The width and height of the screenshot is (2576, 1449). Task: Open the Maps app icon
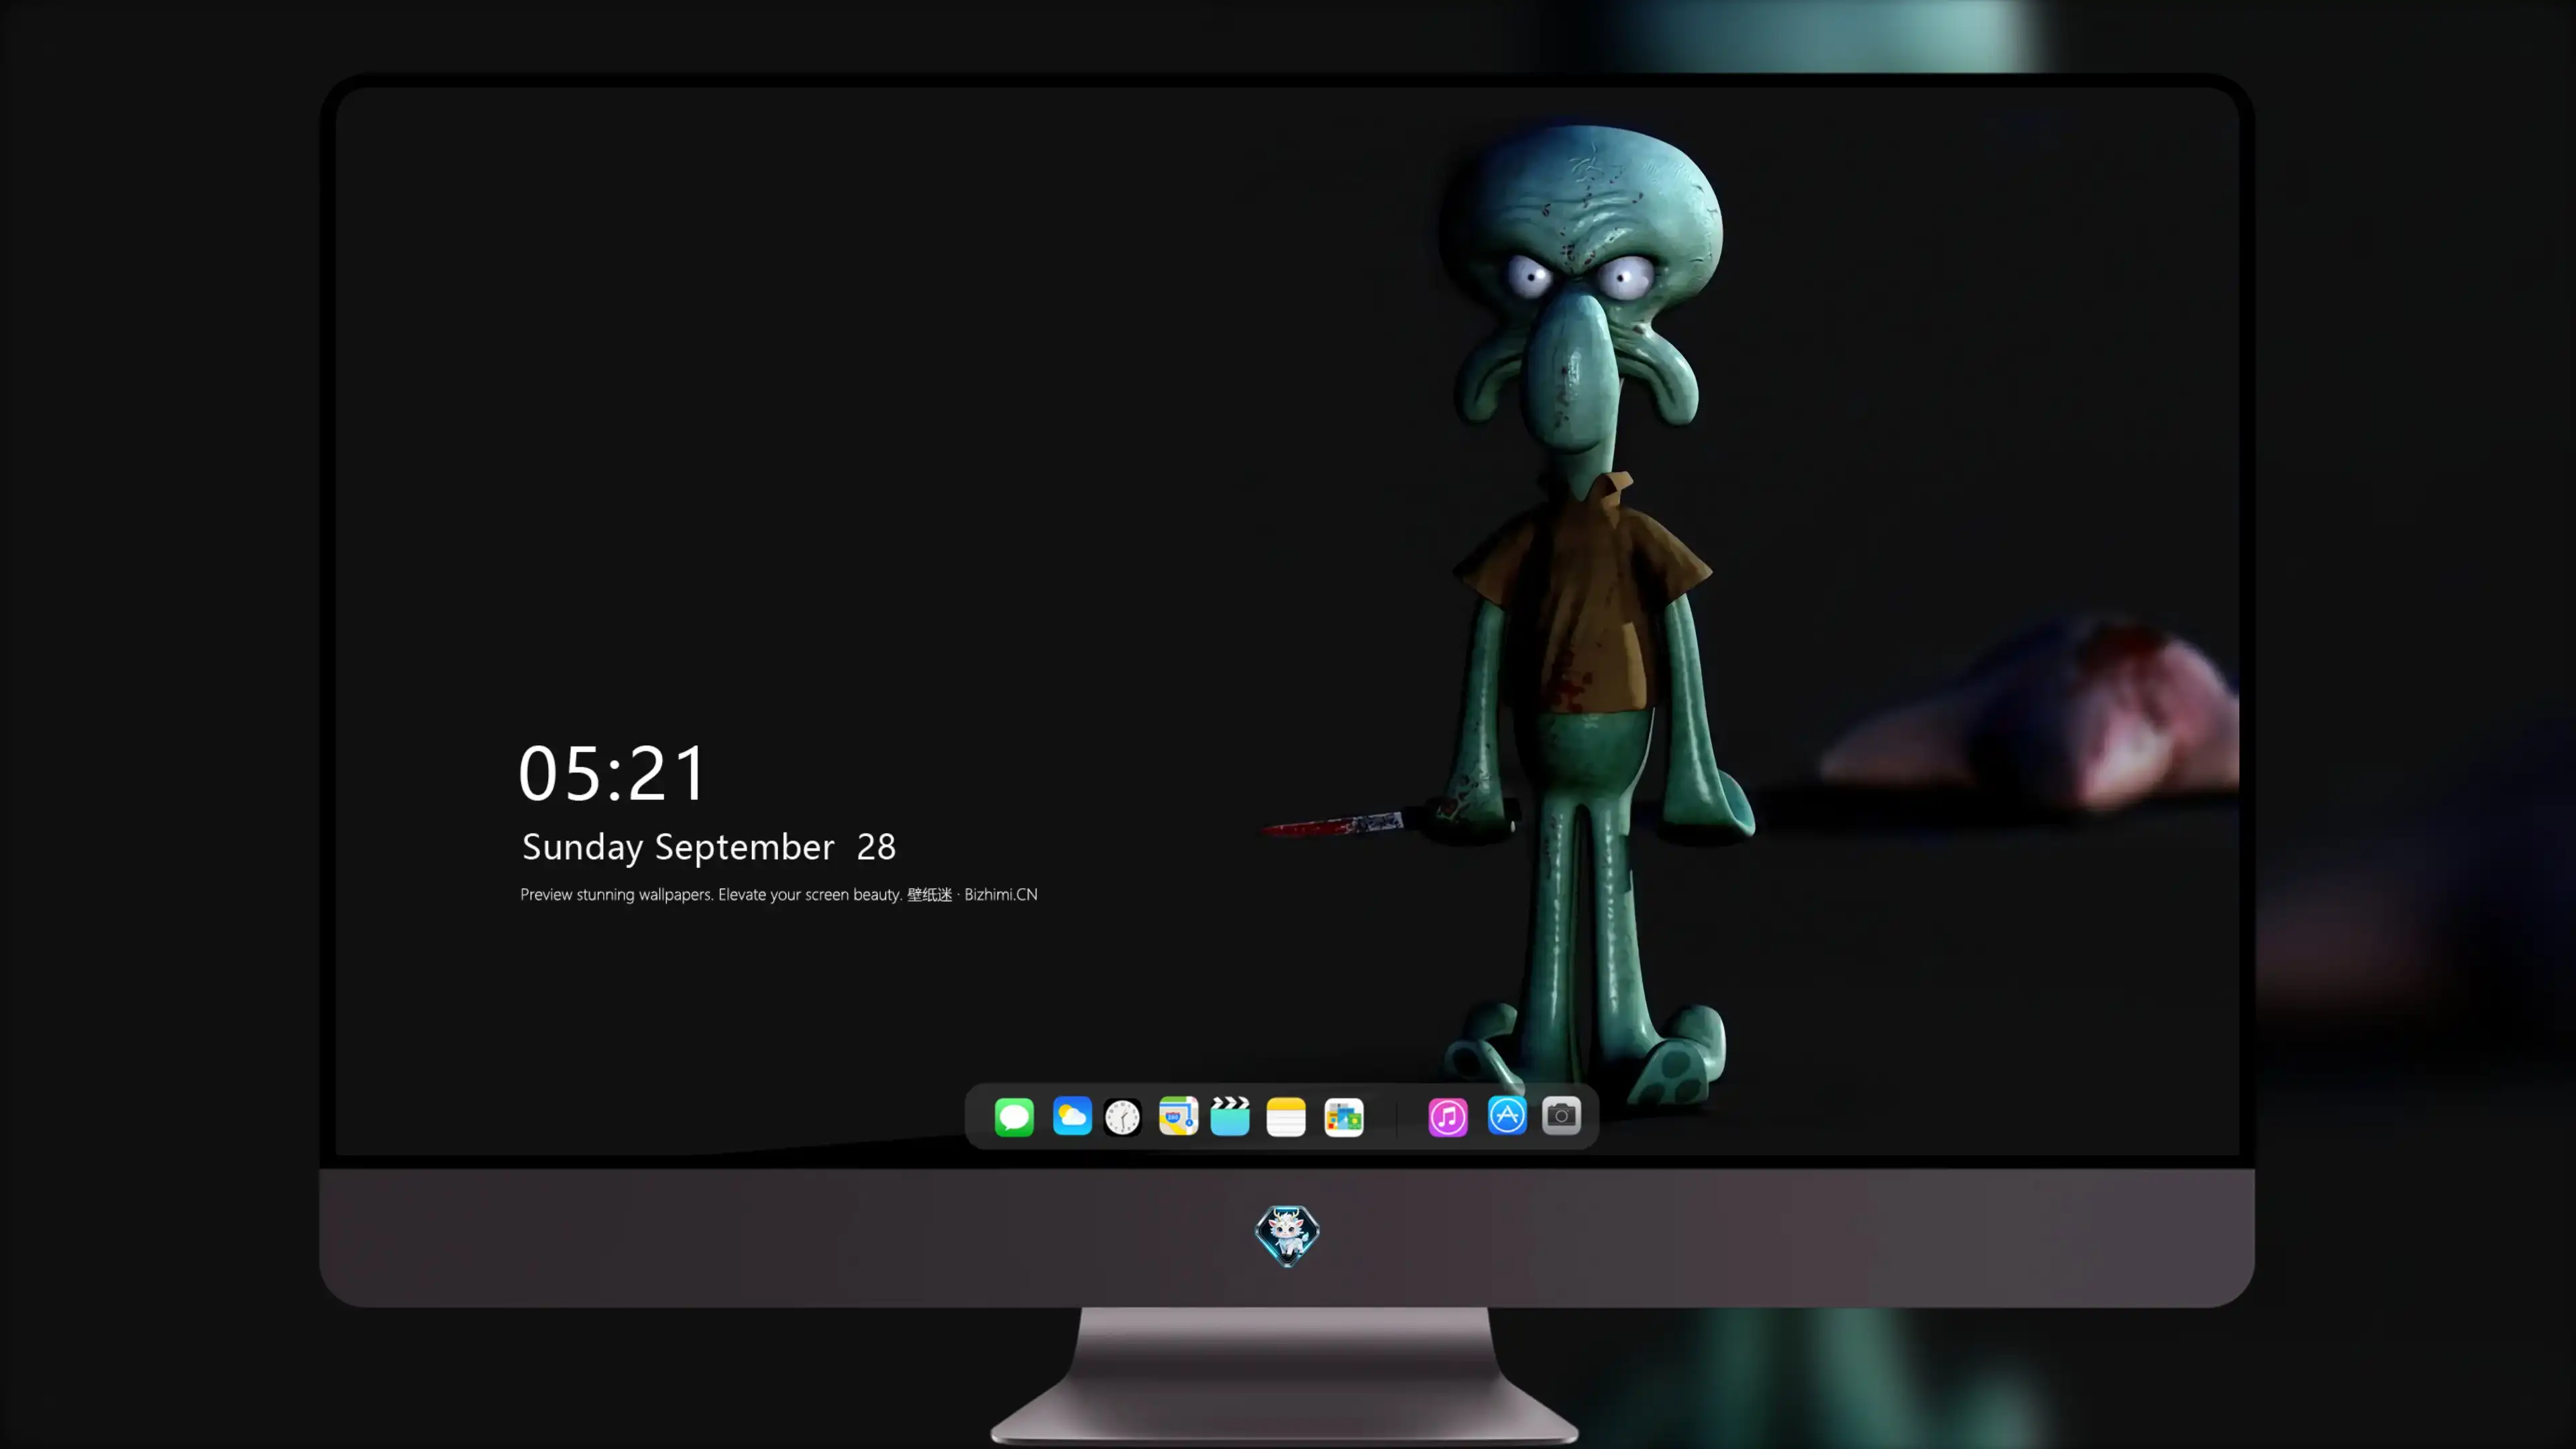coord(1178,1116)
